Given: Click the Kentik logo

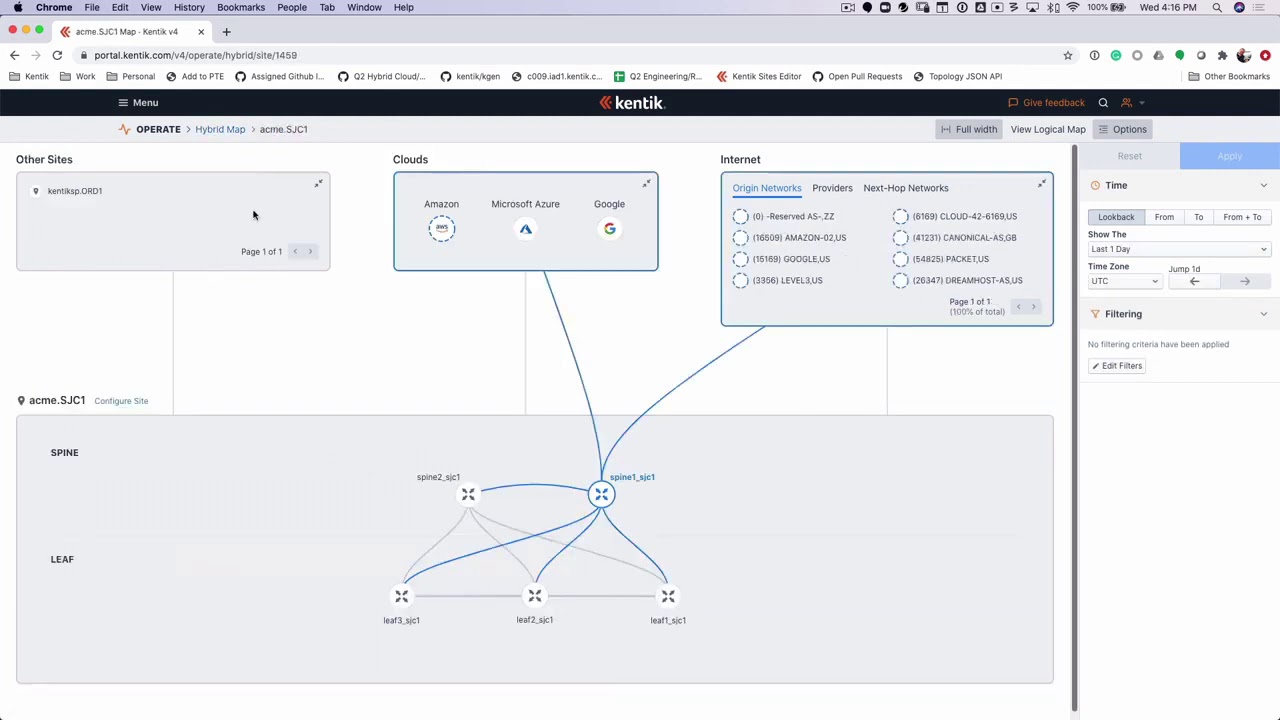Looking at the screenshot, I should coord(631,103).
